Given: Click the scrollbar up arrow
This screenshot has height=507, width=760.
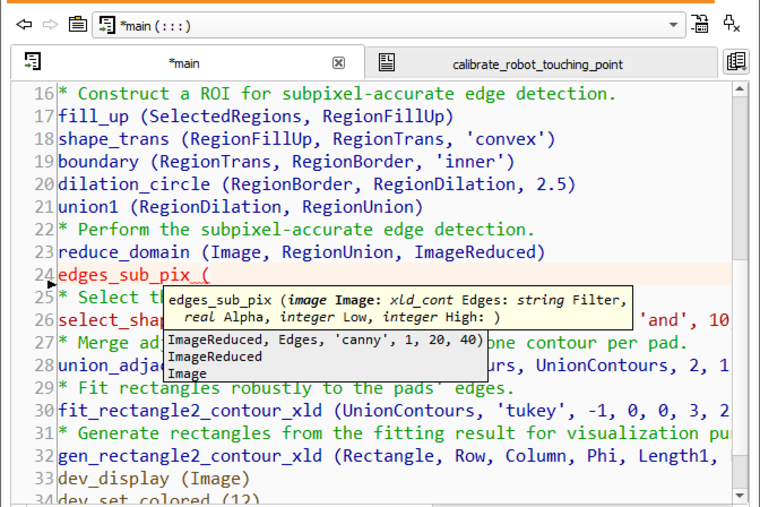Looking at the screenshot, I should tap(740, 89).
